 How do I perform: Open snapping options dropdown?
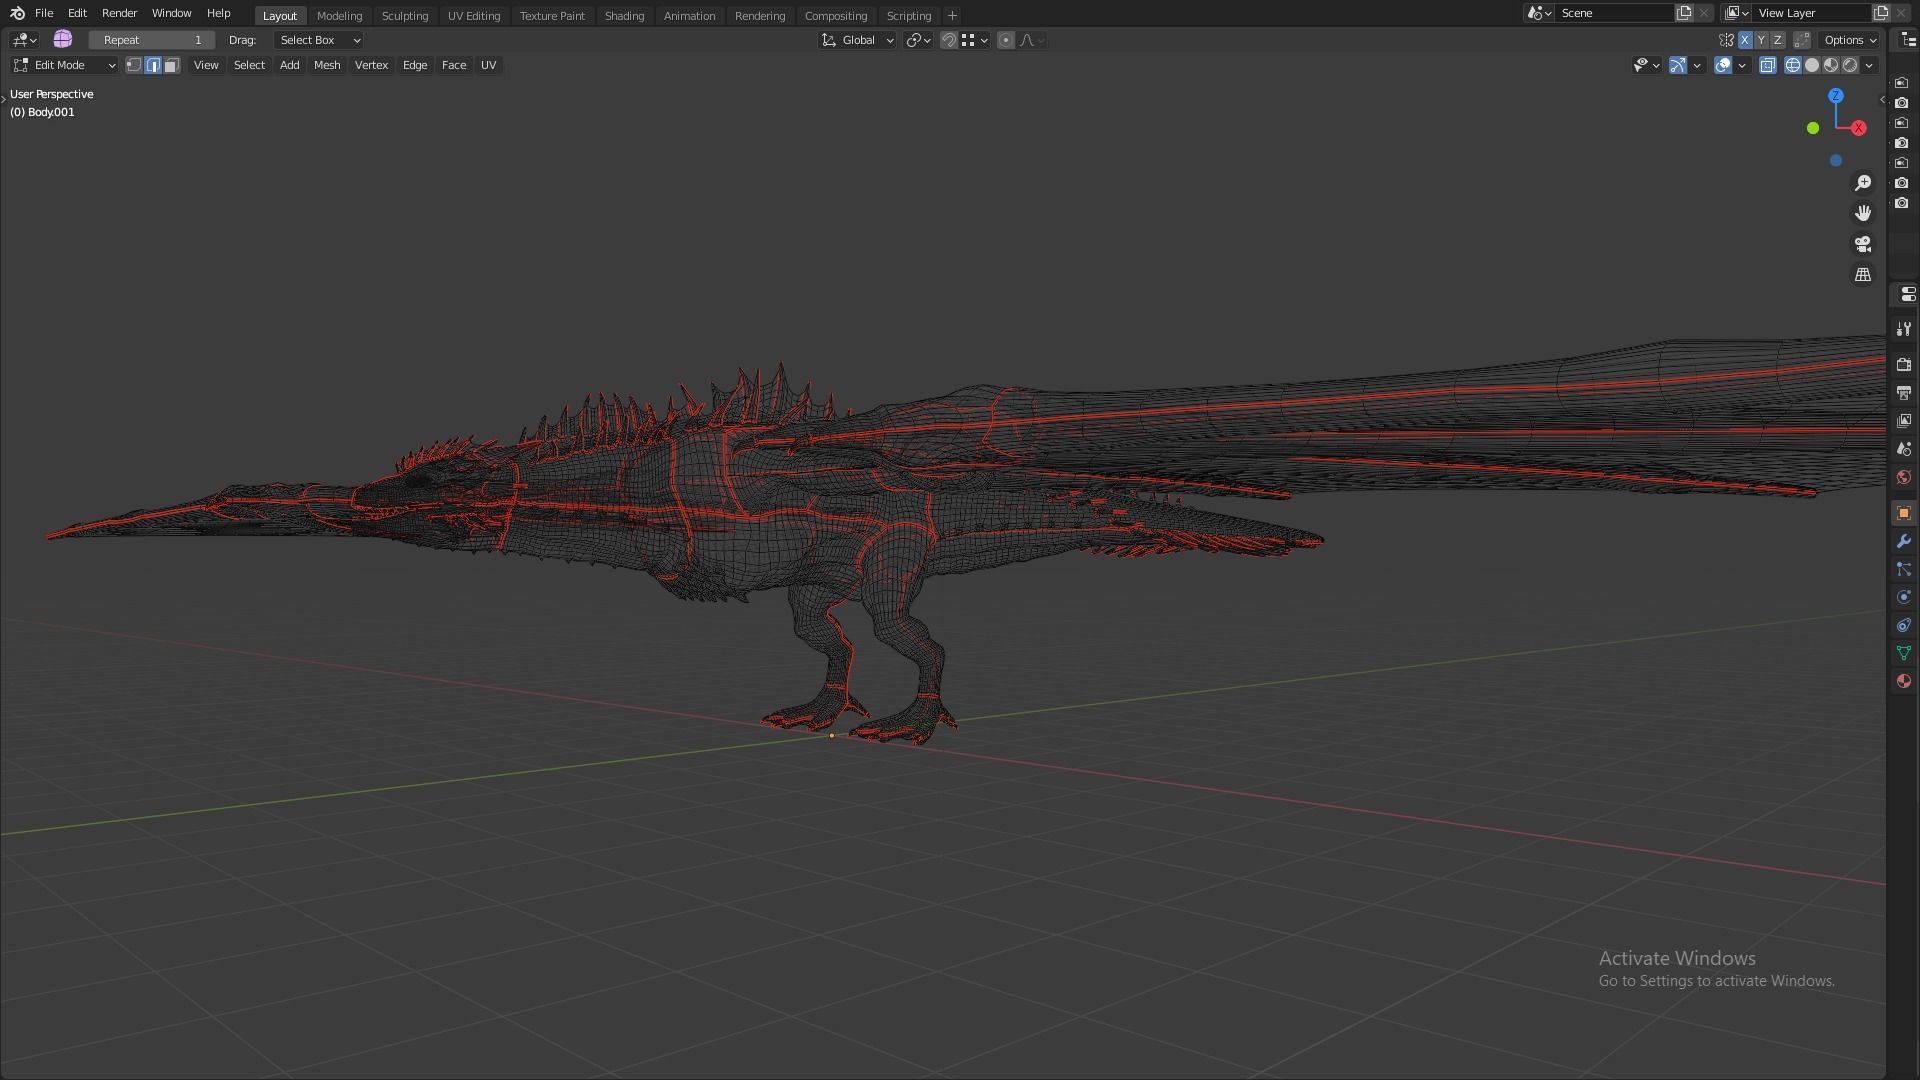coord(975,40)
